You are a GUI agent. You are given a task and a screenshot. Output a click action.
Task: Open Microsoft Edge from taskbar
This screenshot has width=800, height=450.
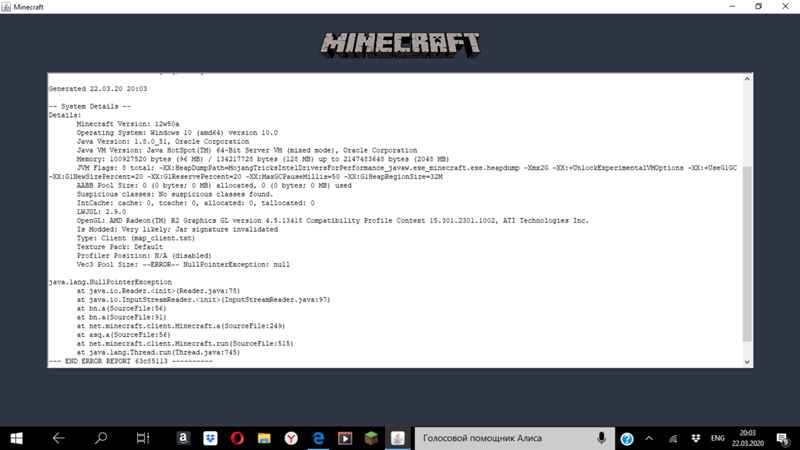coord(318,438)
